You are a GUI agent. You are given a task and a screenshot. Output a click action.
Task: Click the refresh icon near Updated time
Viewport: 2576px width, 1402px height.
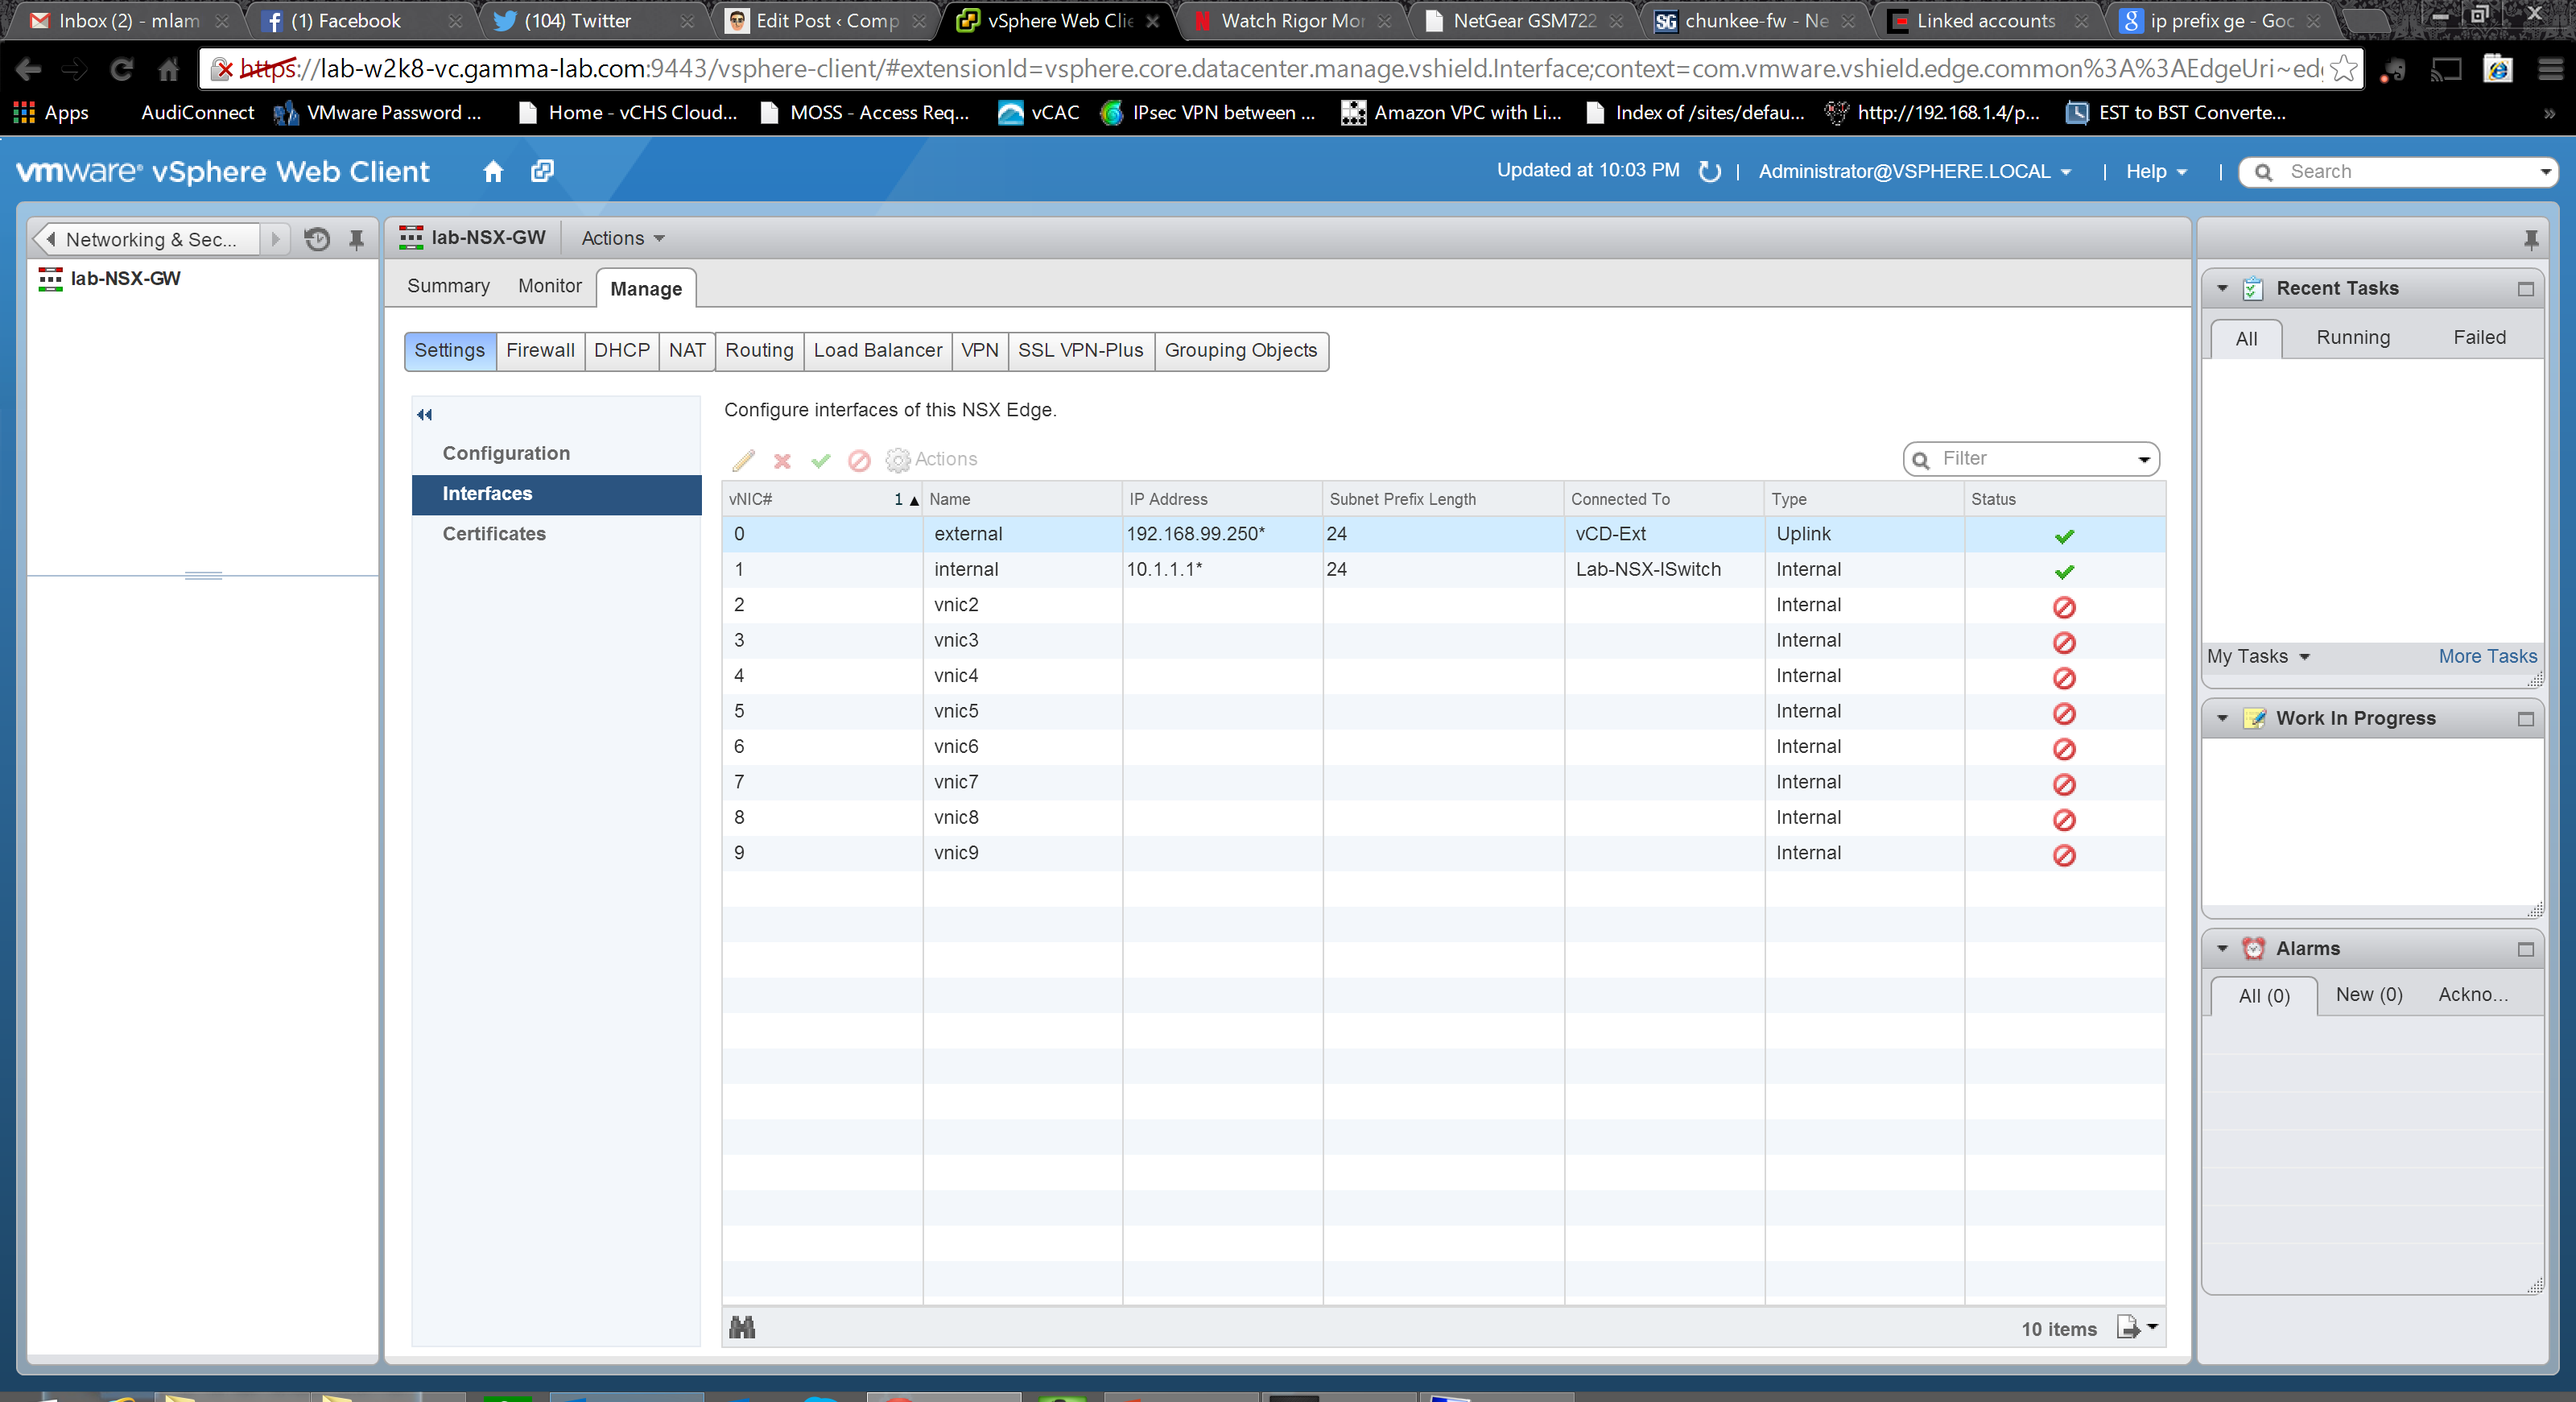pyautogui.click(x=1710, y=172)
